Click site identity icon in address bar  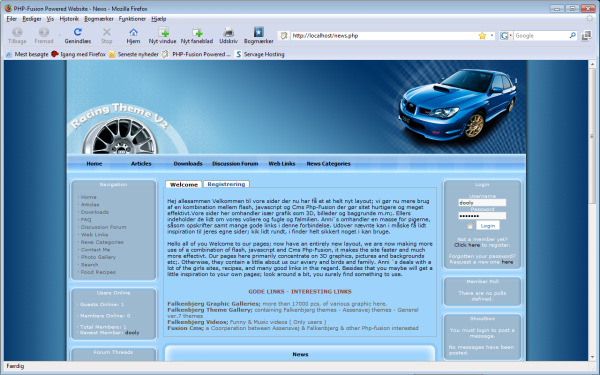284,36
